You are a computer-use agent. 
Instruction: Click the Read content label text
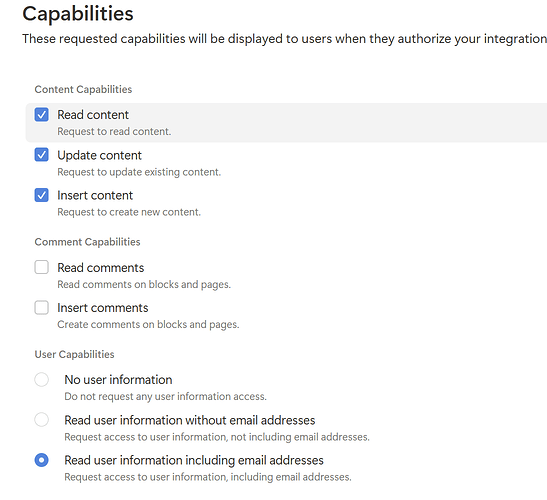pos(93,115)
